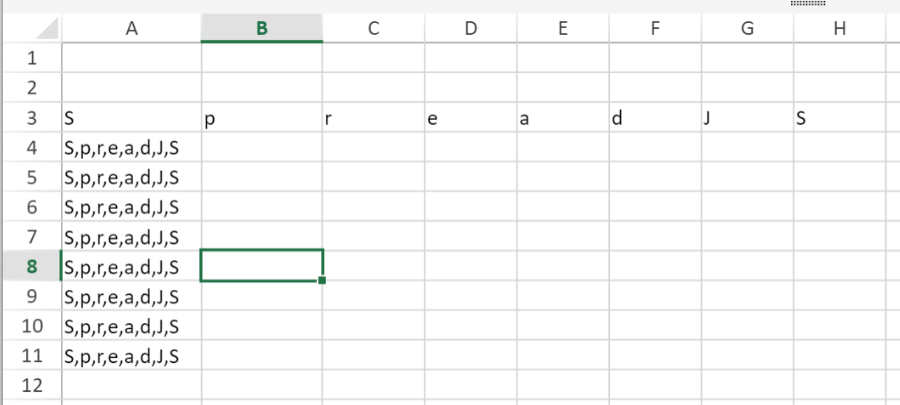
Task: Select column B header
Action: click(262, 29)
